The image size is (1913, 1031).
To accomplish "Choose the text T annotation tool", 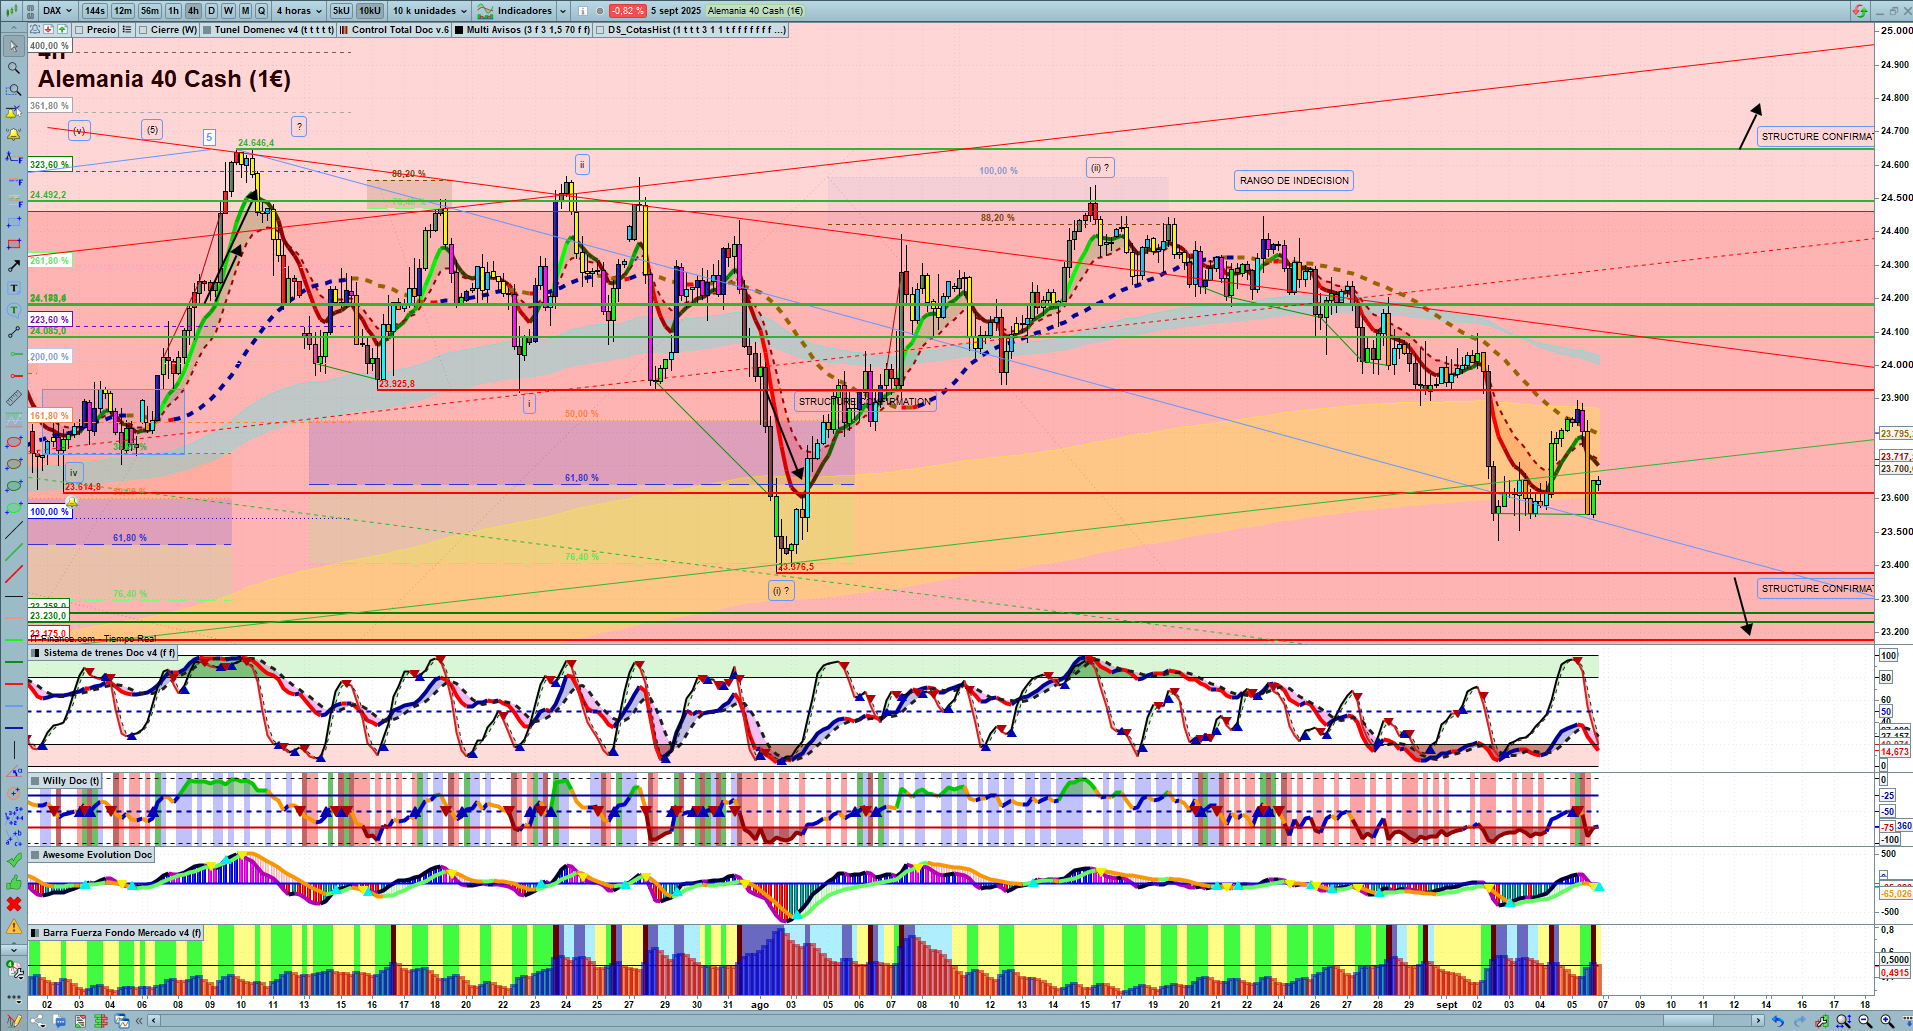I will pos(14,288).
